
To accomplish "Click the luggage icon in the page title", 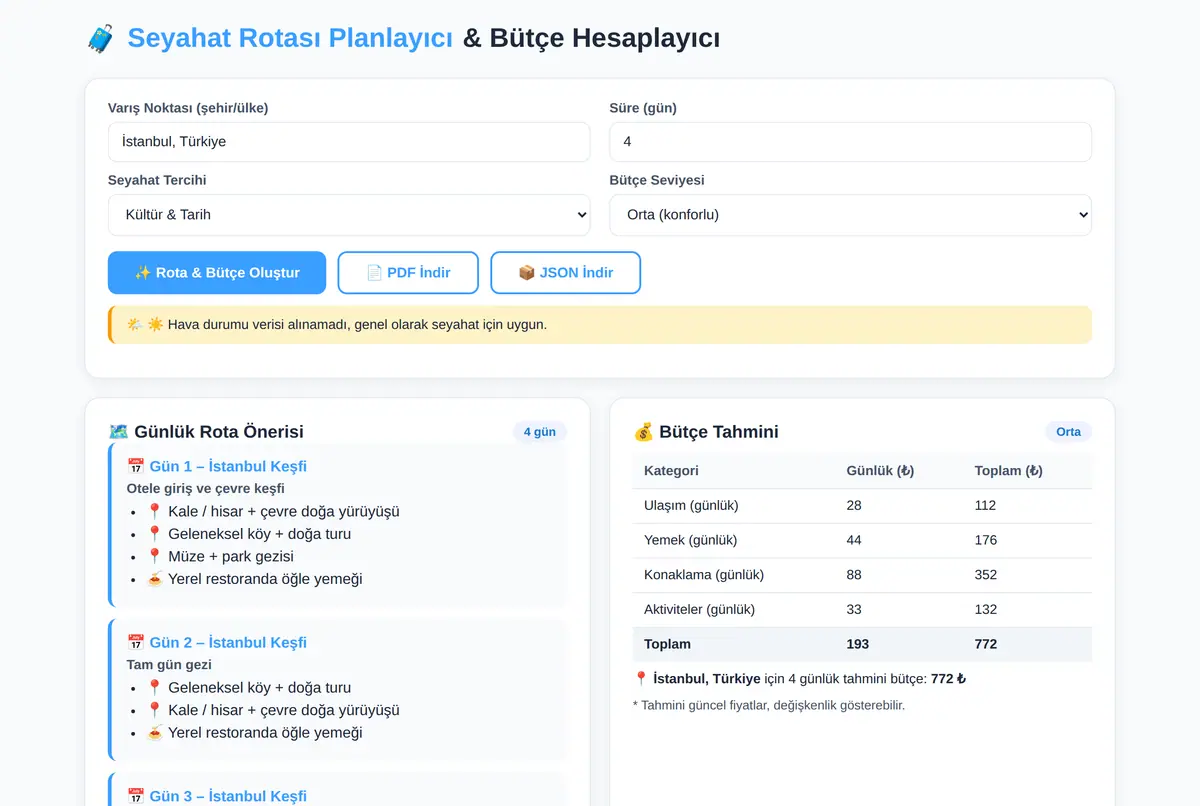I will coord(101,38).
